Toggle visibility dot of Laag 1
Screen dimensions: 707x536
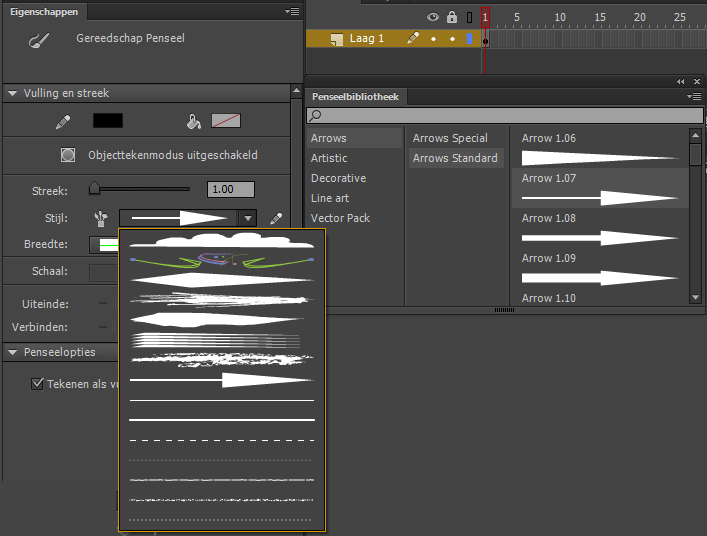tap(433, 39)
